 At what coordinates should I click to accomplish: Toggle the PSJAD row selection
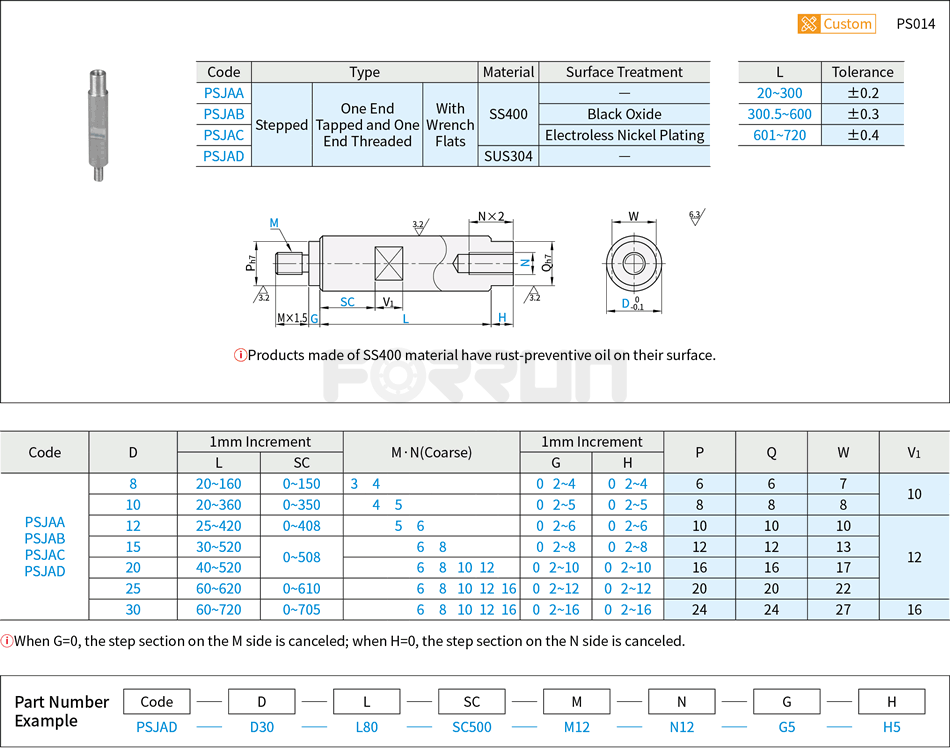[223, 157]
